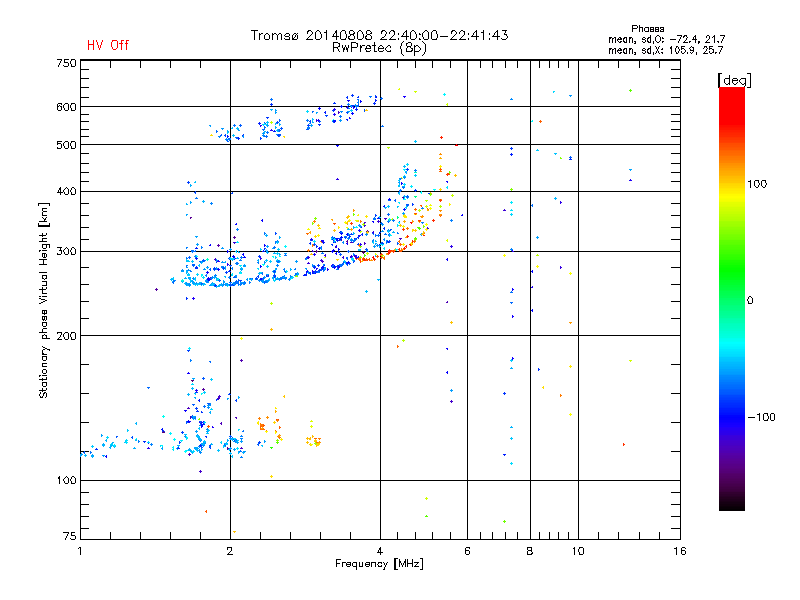Click the '[deg]' colorbar unit label

pos(734,80)
